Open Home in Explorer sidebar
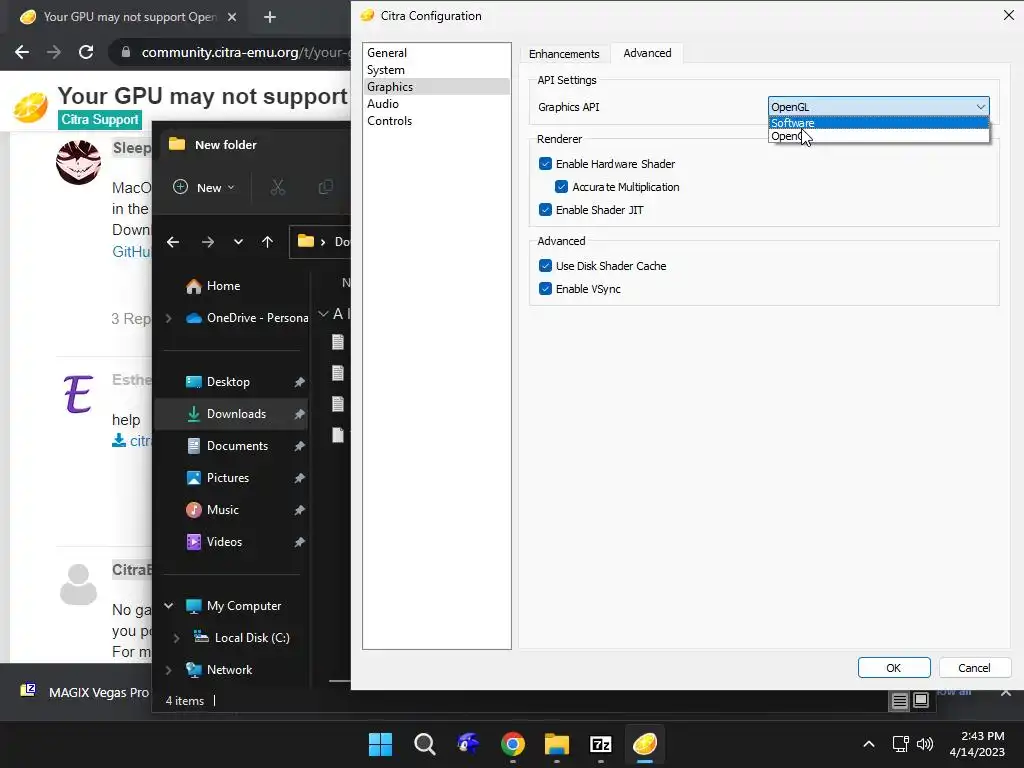 [x=223, y=286]
